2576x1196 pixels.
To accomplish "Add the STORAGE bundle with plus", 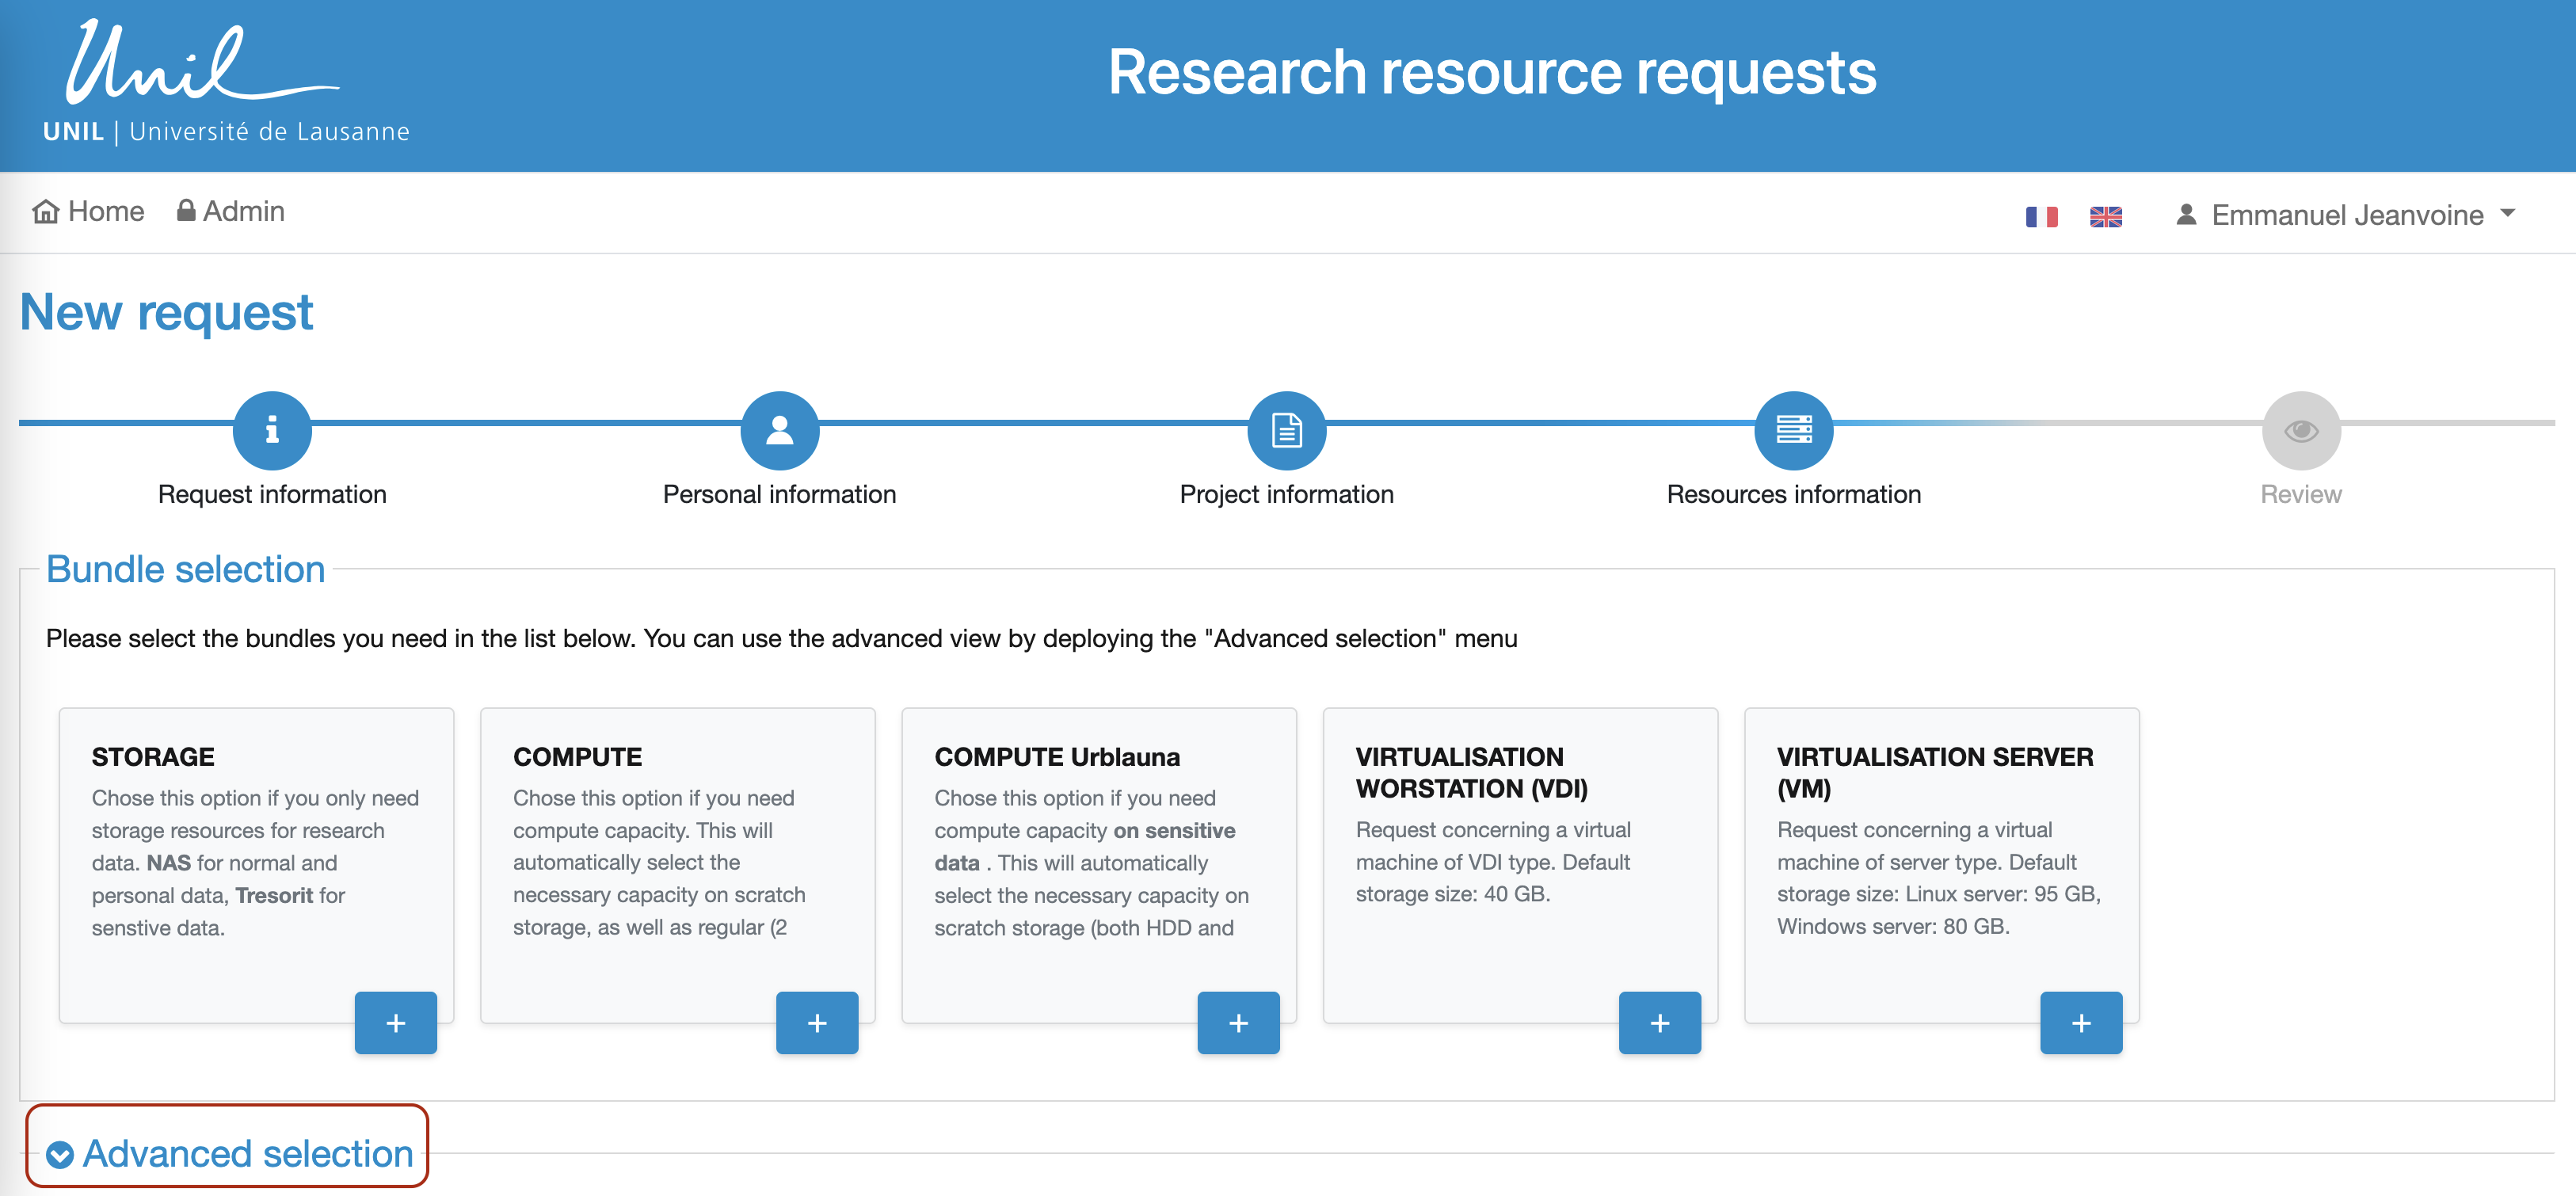I will point(395,1022).
